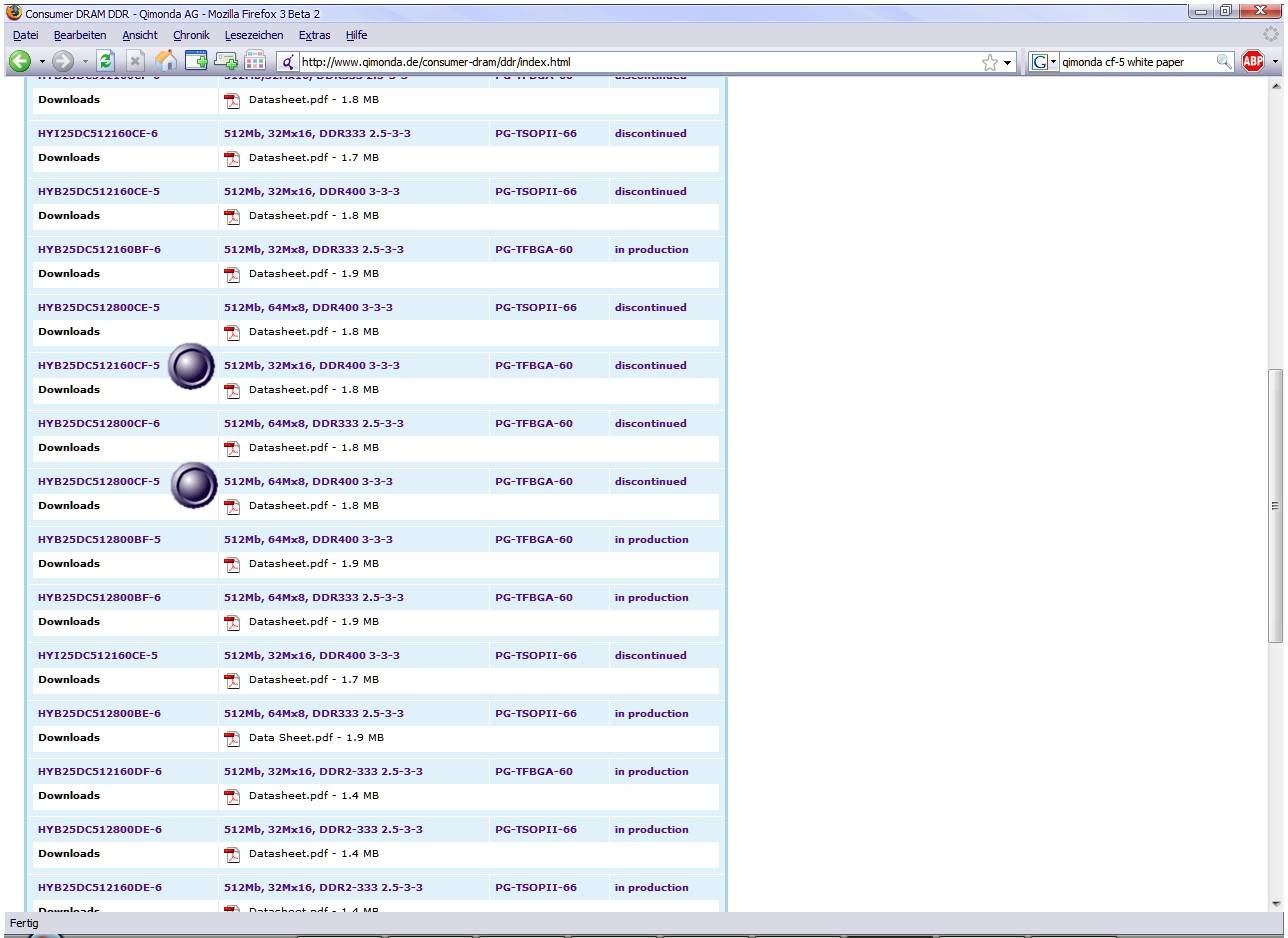Expand the address bar URL history dropdown

pyautogui.click(x=1007, y=62)
